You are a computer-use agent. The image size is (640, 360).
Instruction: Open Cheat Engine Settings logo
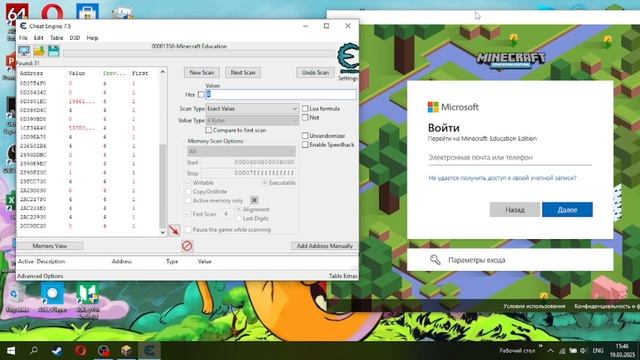(x=348, y=58)
